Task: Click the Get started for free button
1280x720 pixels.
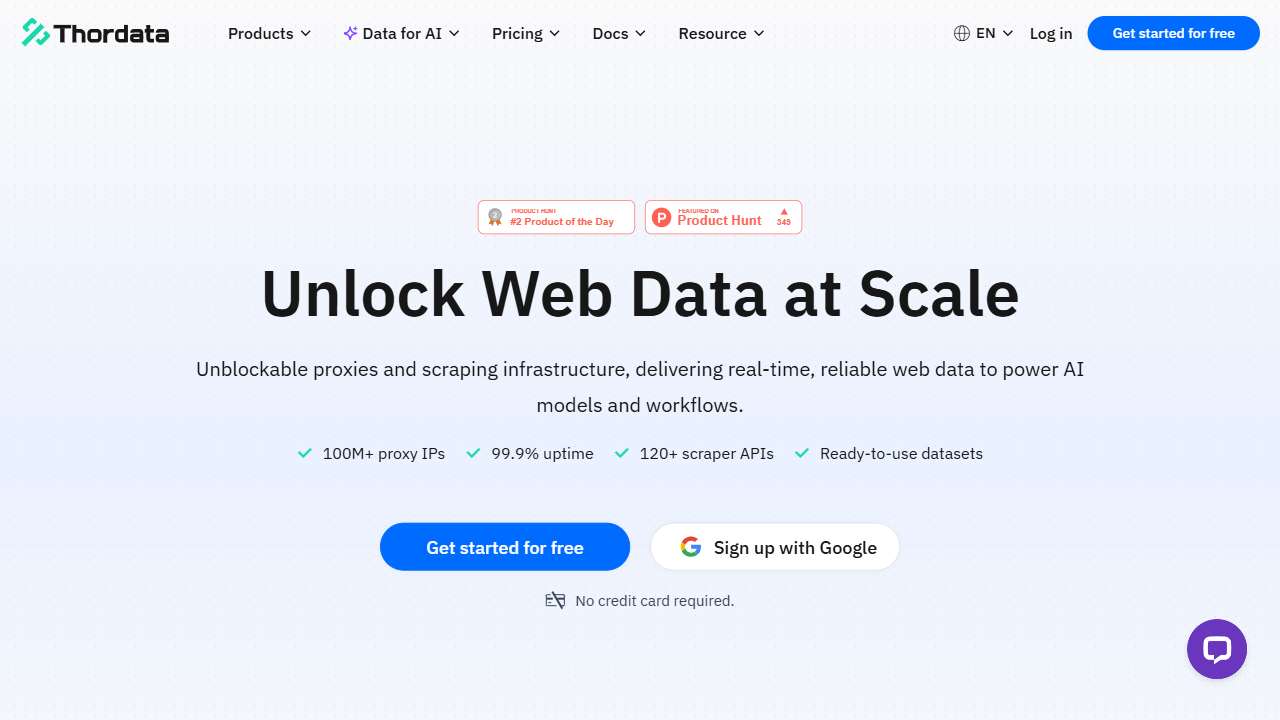Action: coord(1172,33)
